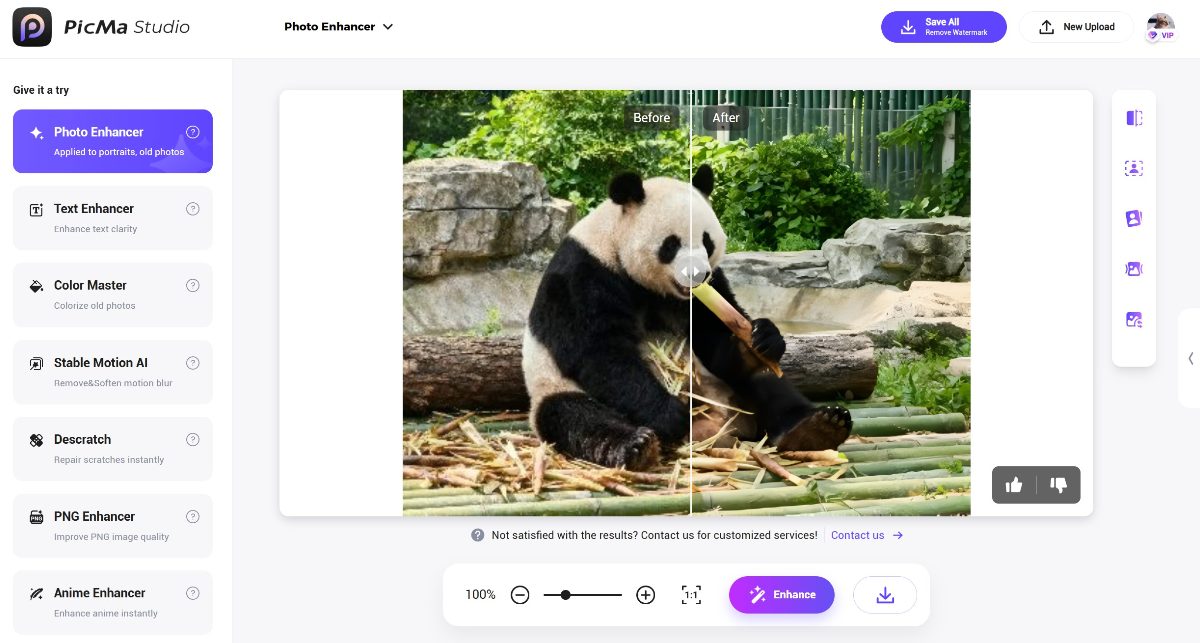Viewport: 1200px width, 643px height.
Task: Expand the collapsed right side panel
Action: point(1190,358)
